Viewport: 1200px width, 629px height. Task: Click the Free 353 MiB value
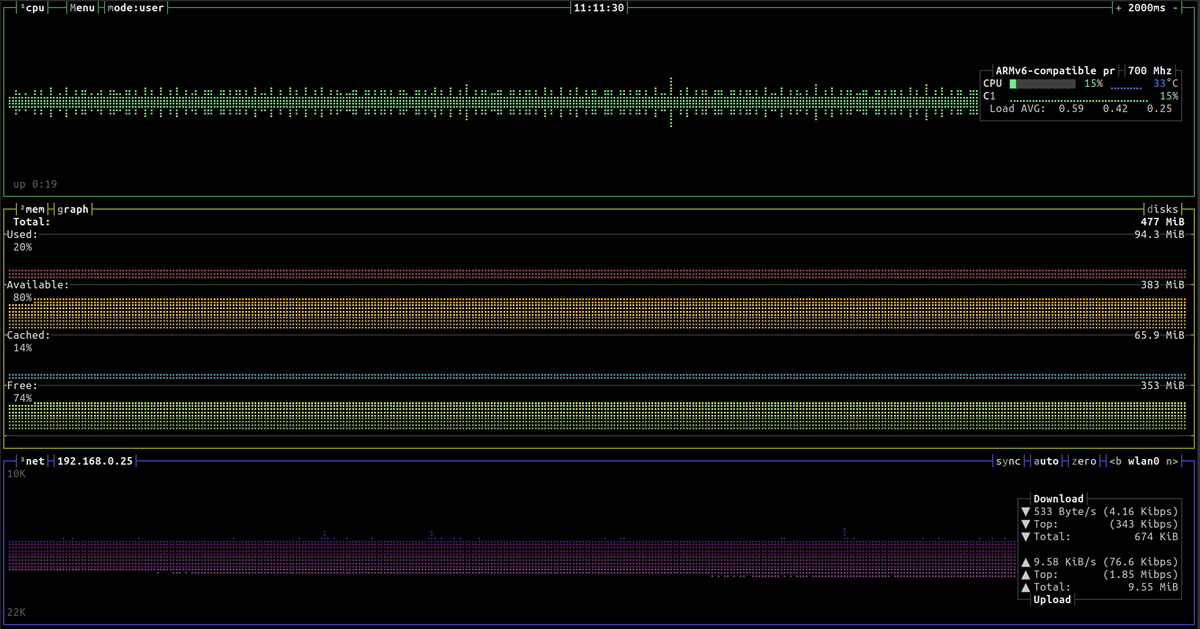coord(1162,385)
